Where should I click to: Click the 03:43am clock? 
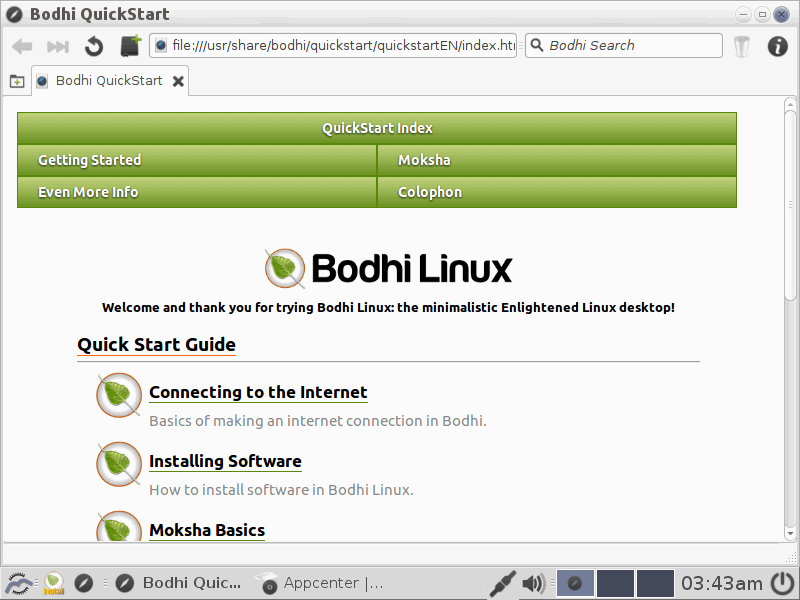pos(722,583)
